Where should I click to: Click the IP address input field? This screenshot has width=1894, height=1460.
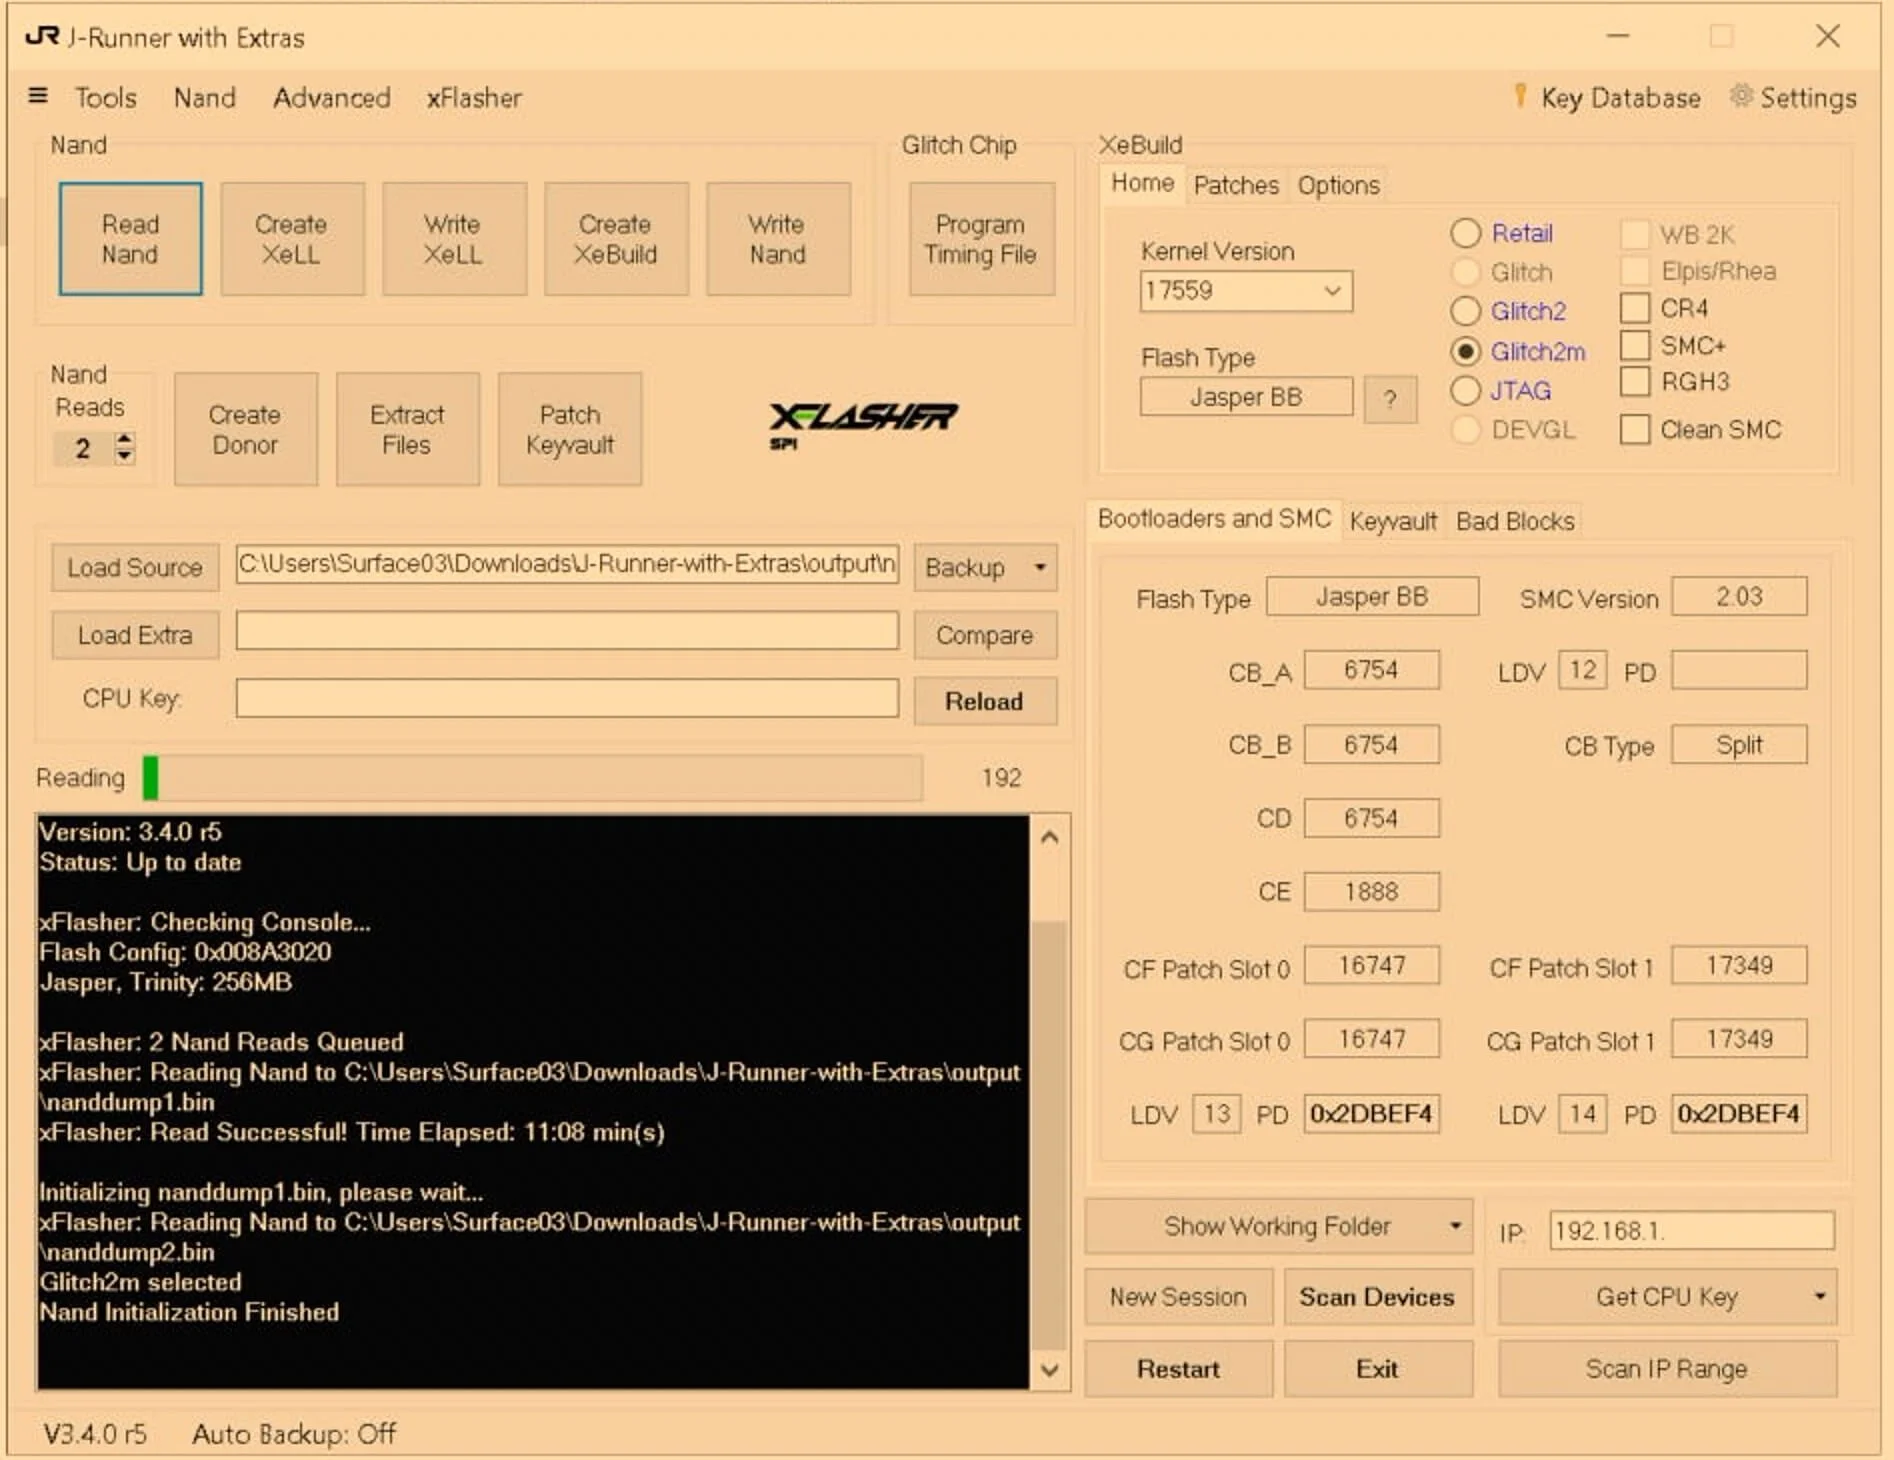coord(1691,1231)
